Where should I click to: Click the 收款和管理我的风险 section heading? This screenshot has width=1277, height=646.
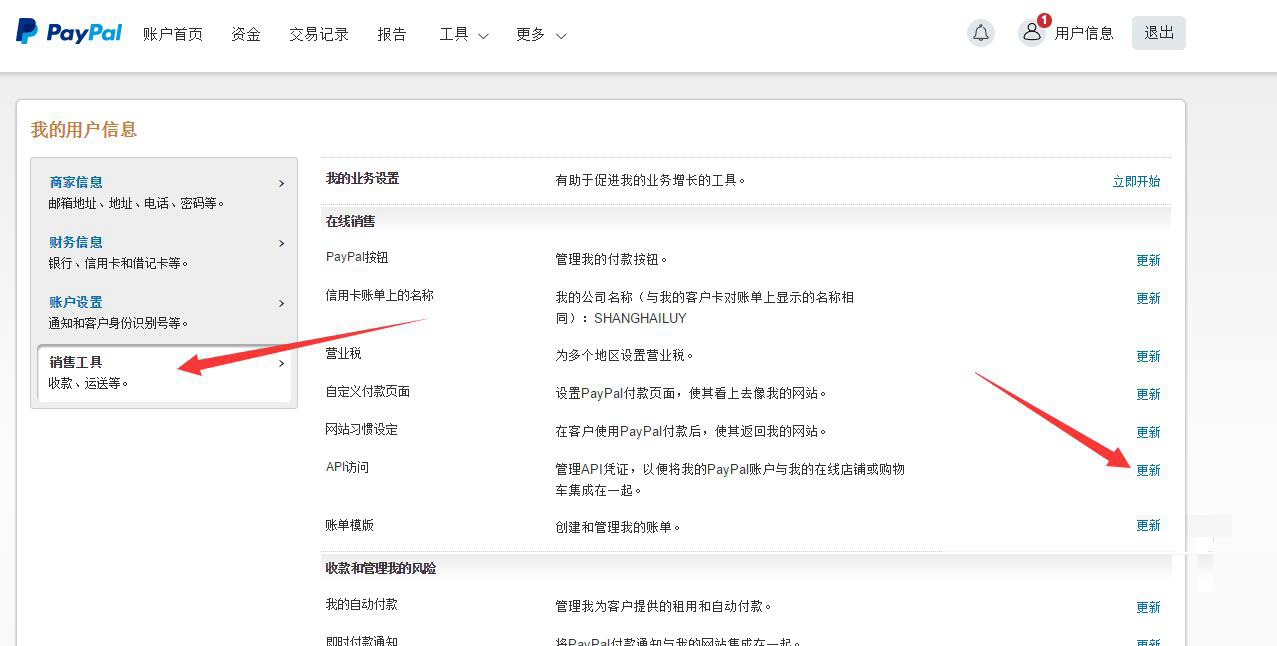point(381,568)
